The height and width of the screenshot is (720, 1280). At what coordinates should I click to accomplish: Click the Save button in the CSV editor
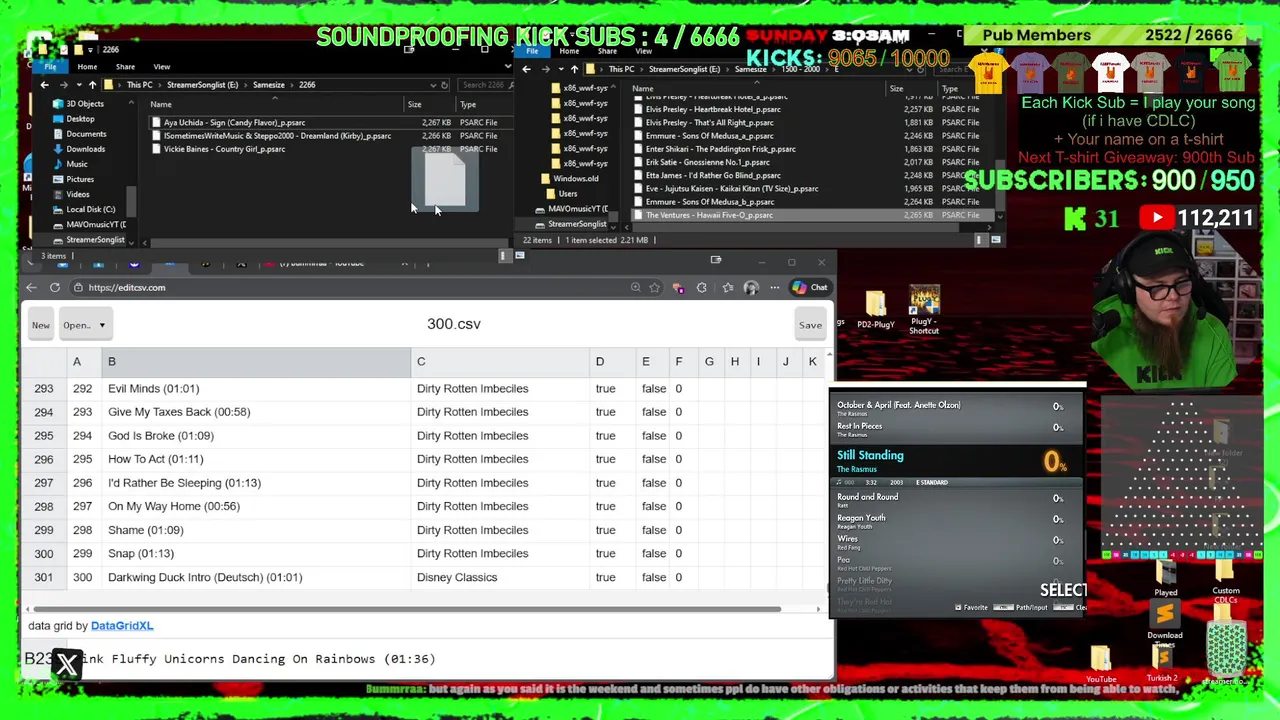[810, 325]
